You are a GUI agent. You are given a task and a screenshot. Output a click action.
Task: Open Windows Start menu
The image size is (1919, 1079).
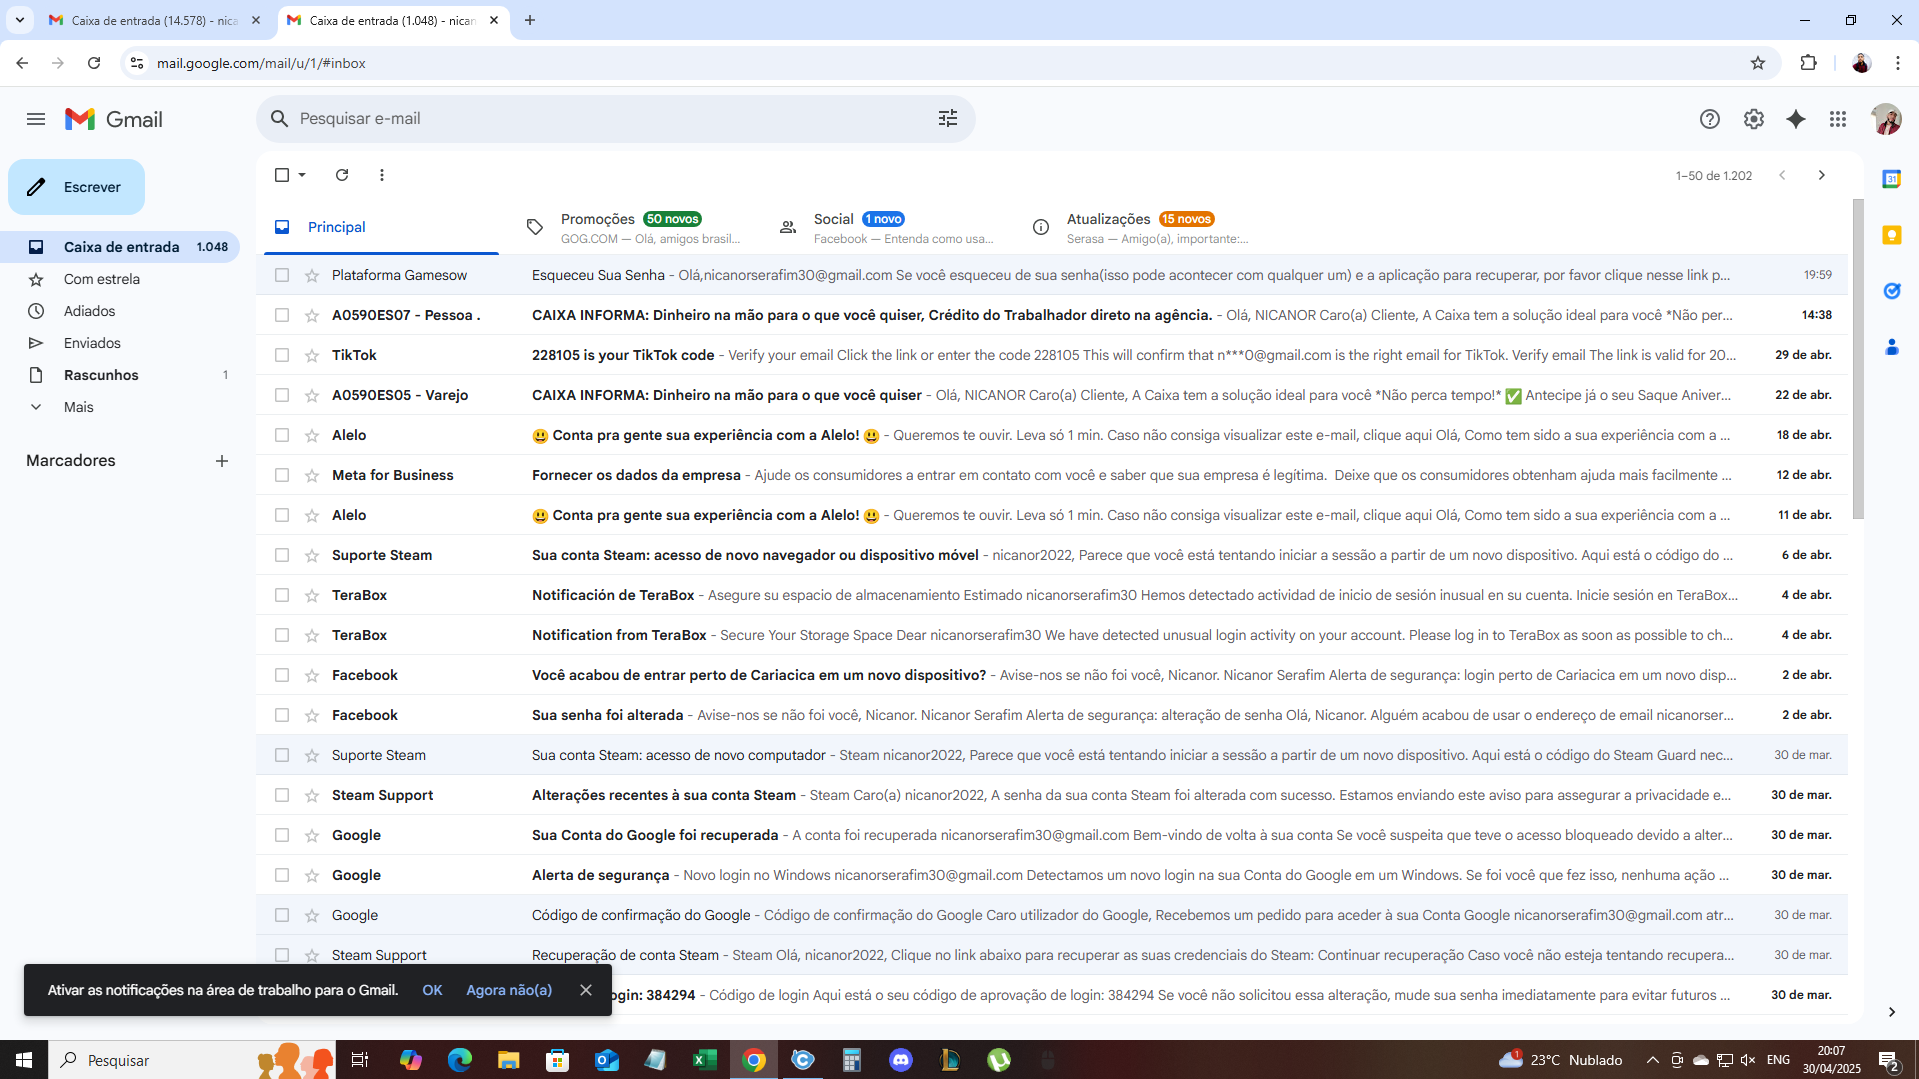pos(24,1060)
